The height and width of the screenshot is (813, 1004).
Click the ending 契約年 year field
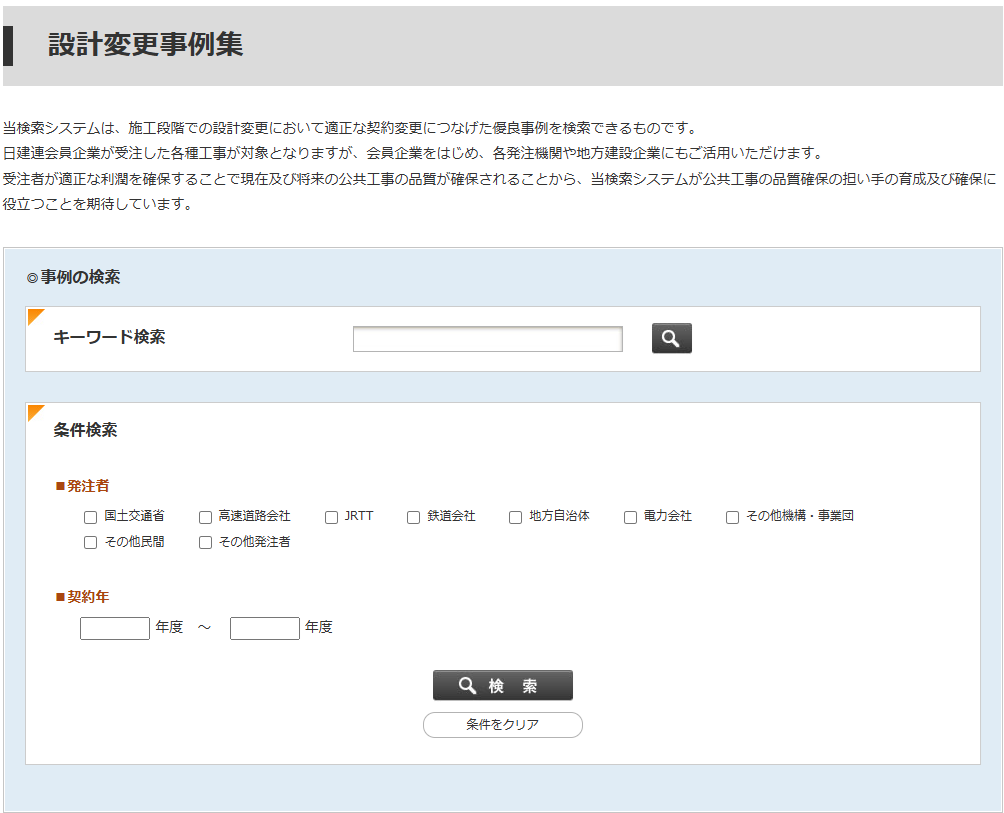click(x=264, y=628)
